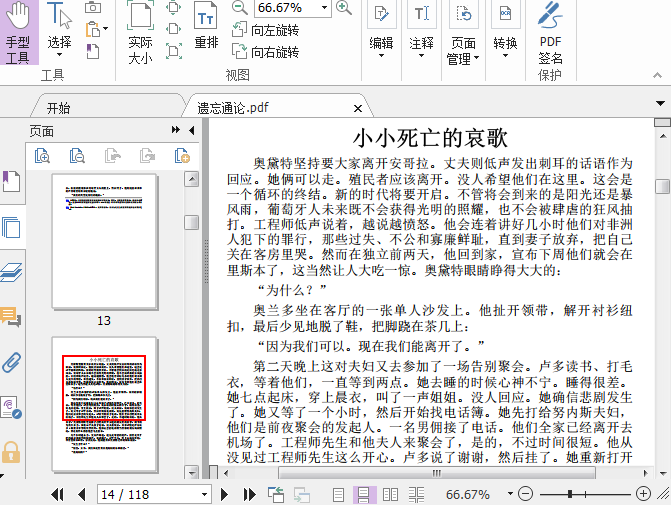The height and width of the screenshot is (505, 671).
Task: Click rotate counterclockwise icon in pages panel
Action: (x=113, y=156)
